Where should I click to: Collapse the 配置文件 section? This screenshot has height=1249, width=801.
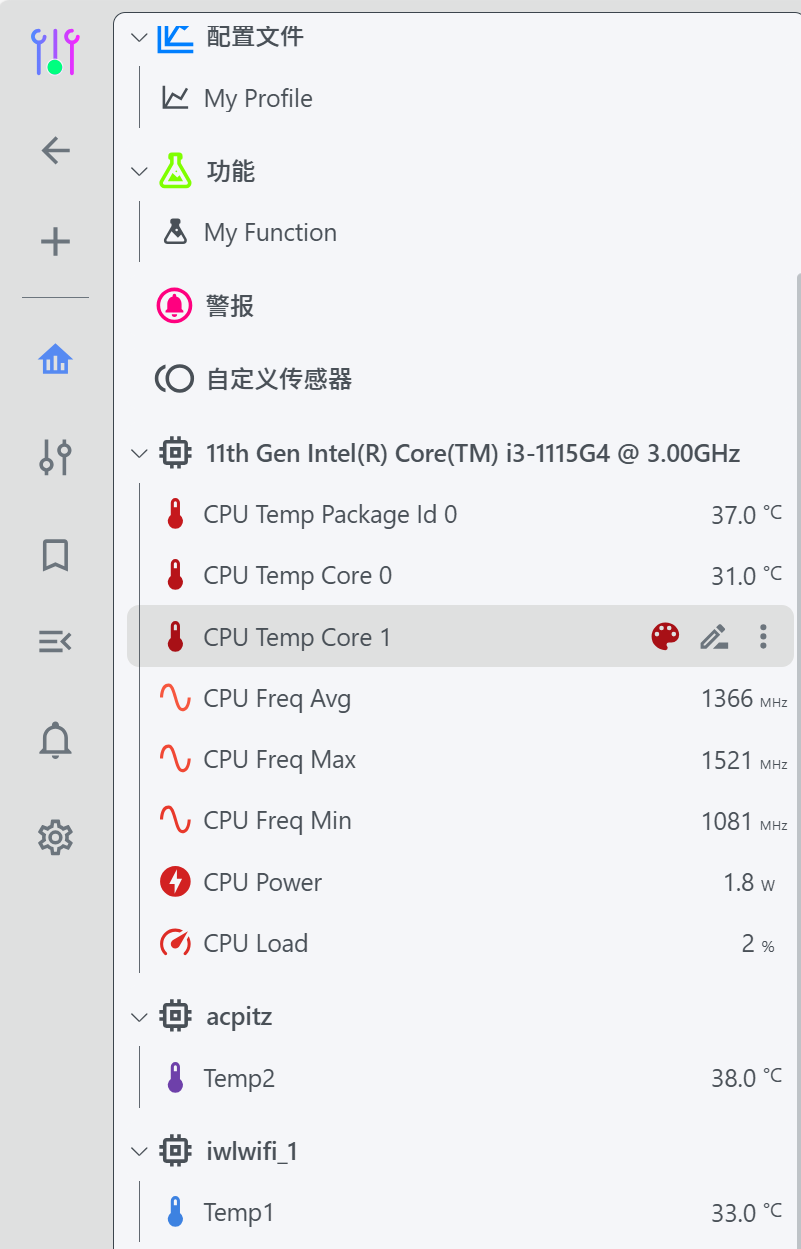tap(138, 37)
